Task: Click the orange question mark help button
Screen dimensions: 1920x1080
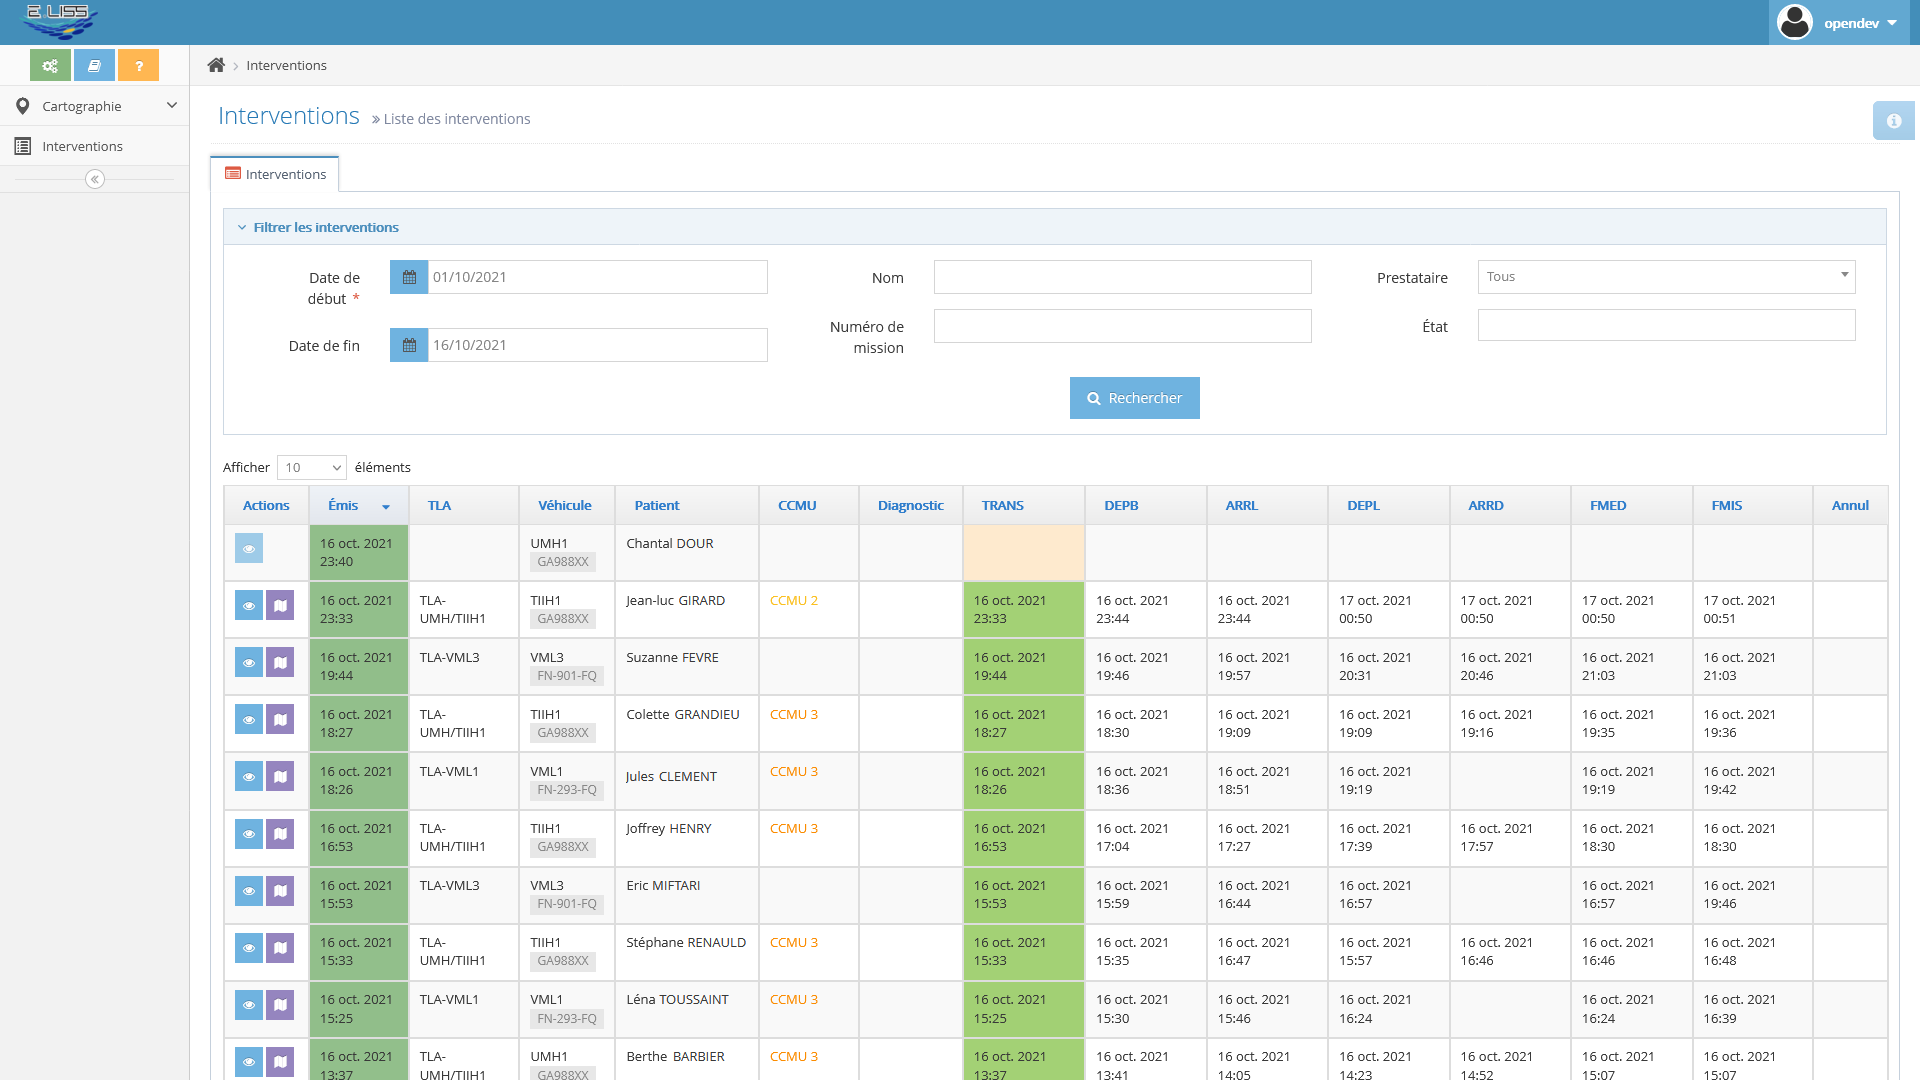Action: tap(138, 66)
